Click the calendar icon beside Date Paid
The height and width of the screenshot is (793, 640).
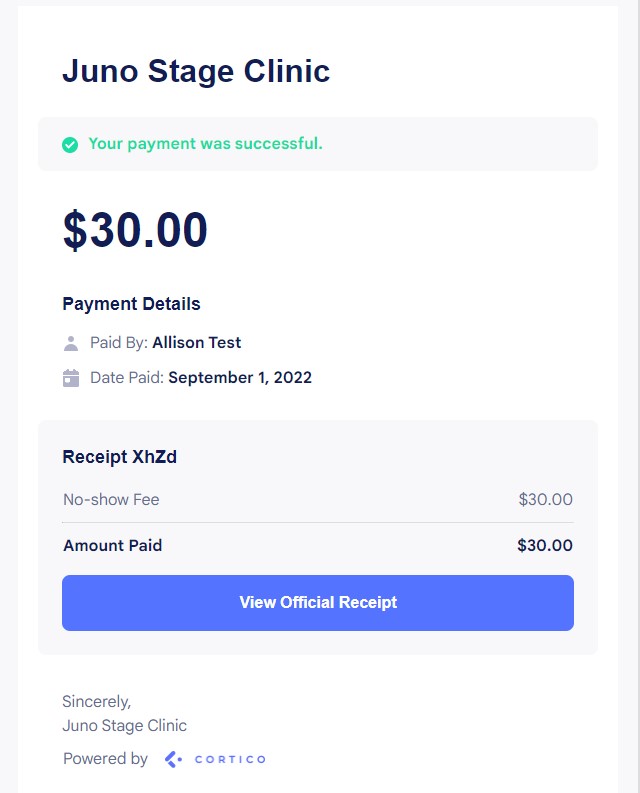71,378
